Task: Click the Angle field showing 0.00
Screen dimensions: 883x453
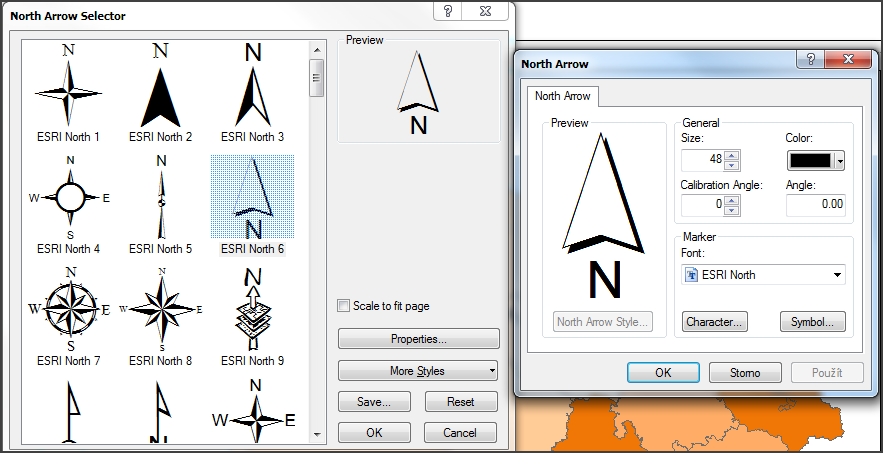Action: 816,205
